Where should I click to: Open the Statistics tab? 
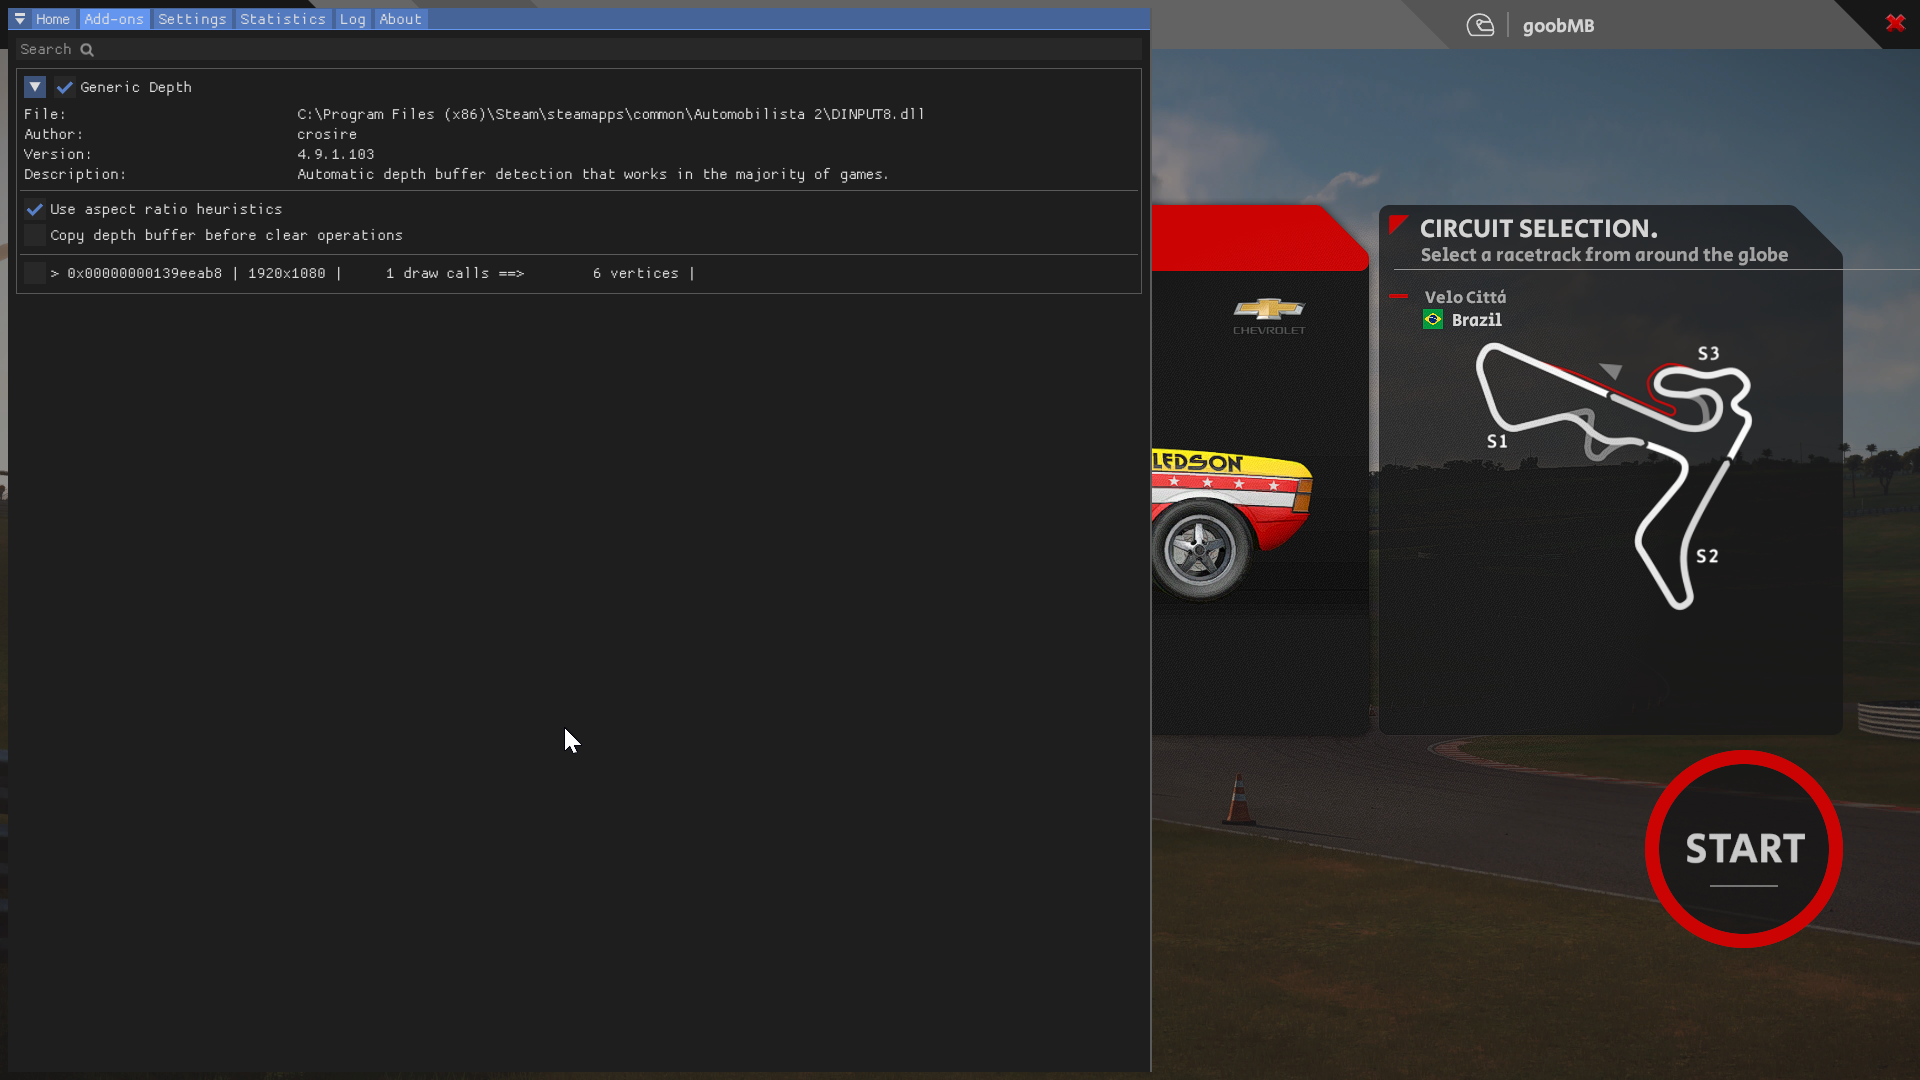[x=283, y=19]
